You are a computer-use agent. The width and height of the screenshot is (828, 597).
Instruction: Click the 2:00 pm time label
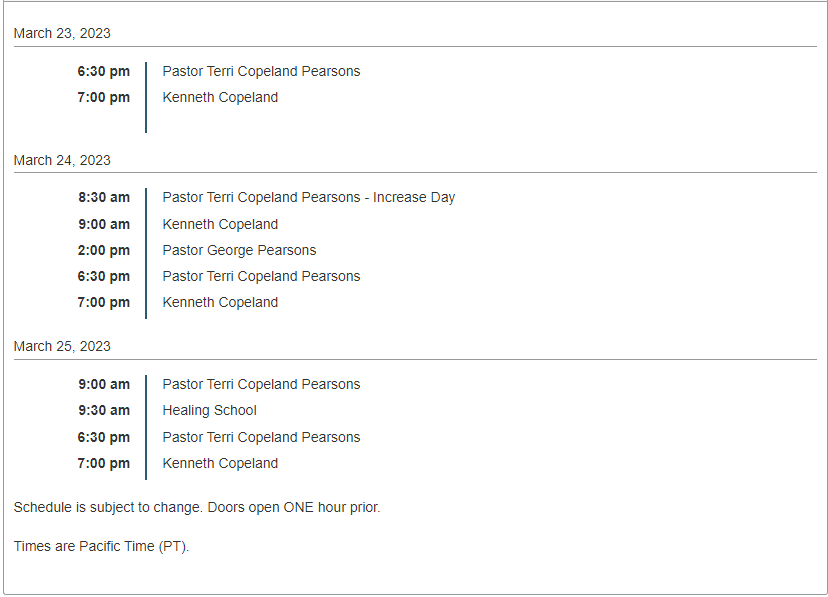click(x=104, y=250)
